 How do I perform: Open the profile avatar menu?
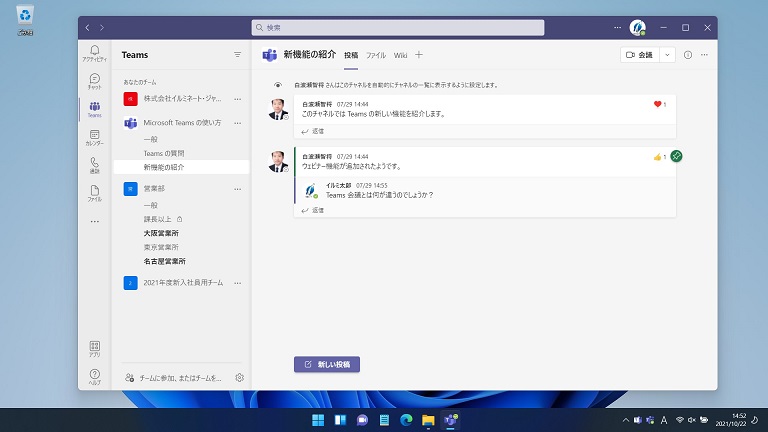point(638,27)
